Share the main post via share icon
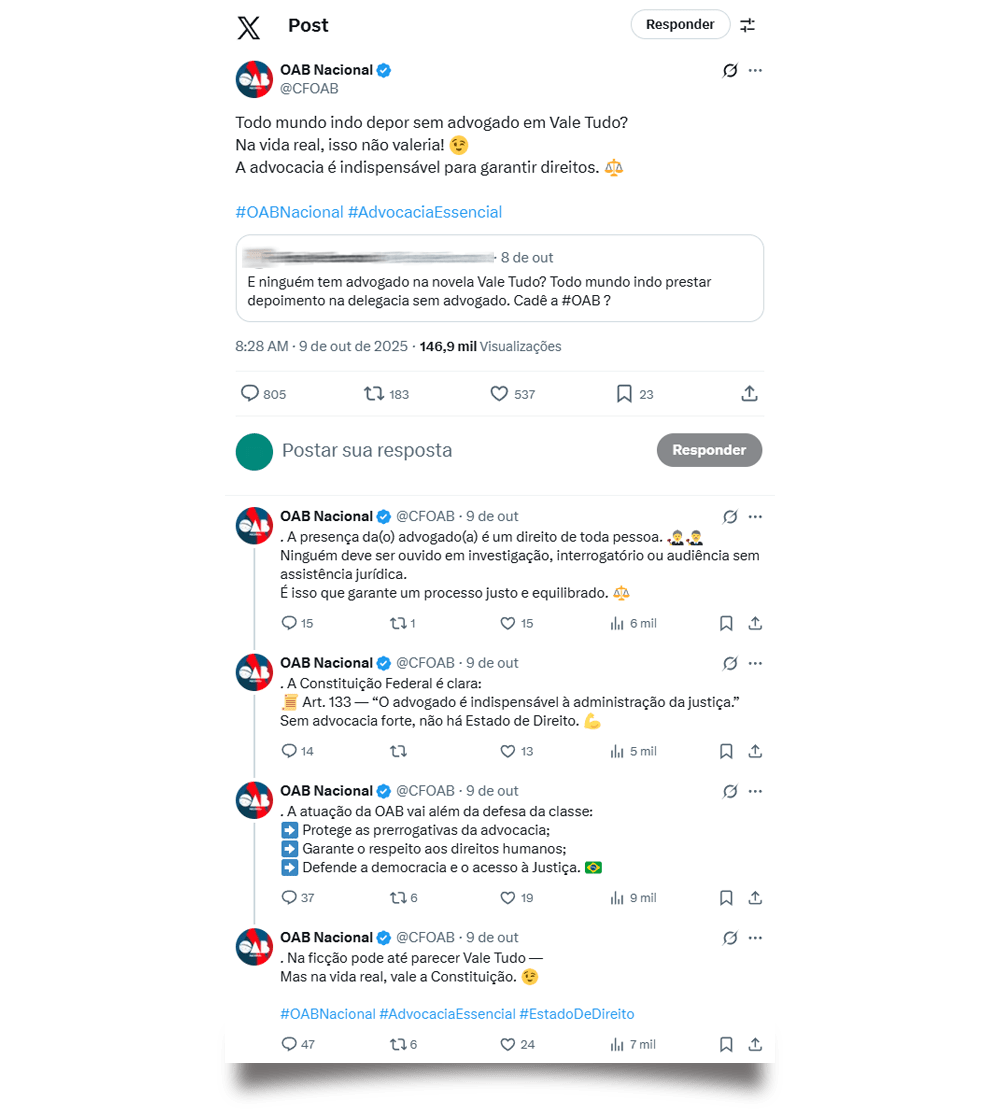Viewport: 1000px width, 1109px height. click(749, 394)
